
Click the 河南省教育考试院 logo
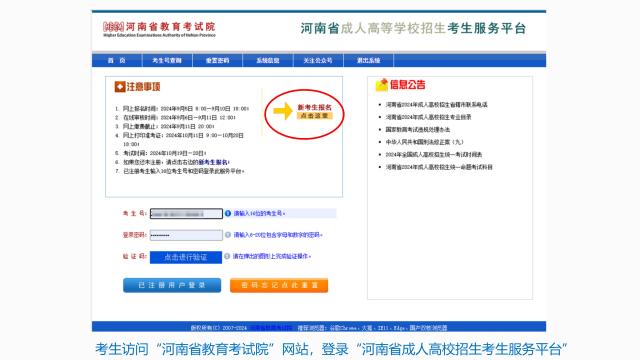(159, 29)
